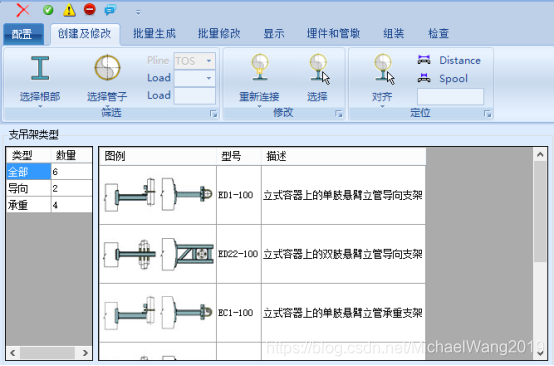Open the 定位 group dialog launcher

point(488,113)
